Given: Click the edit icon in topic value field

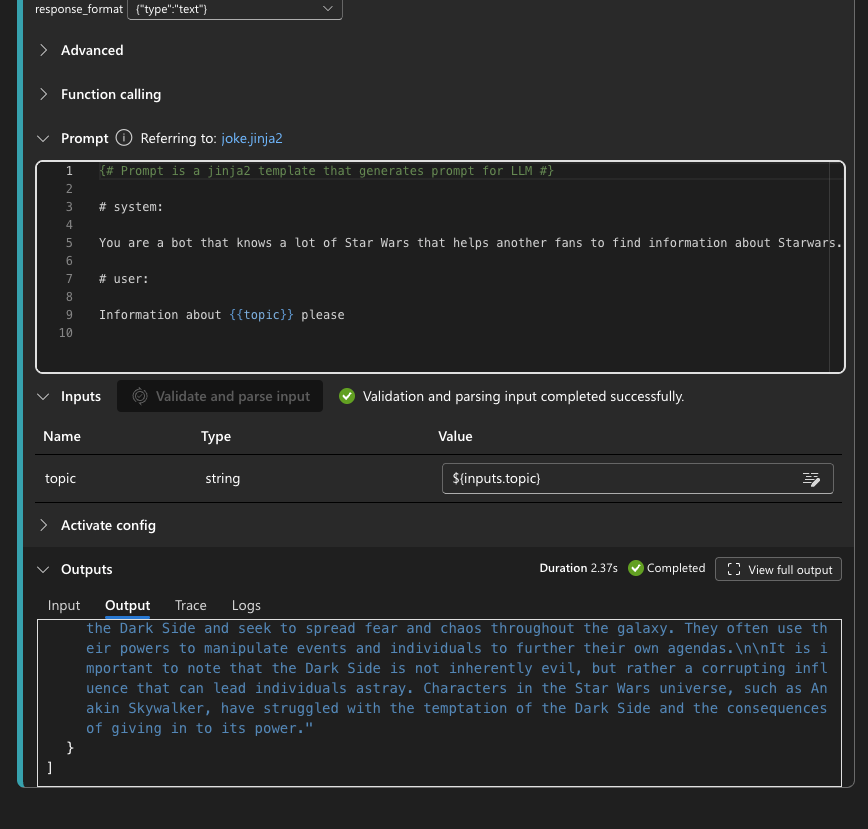Looking at the screenshot, I should (x=811, y=479).
